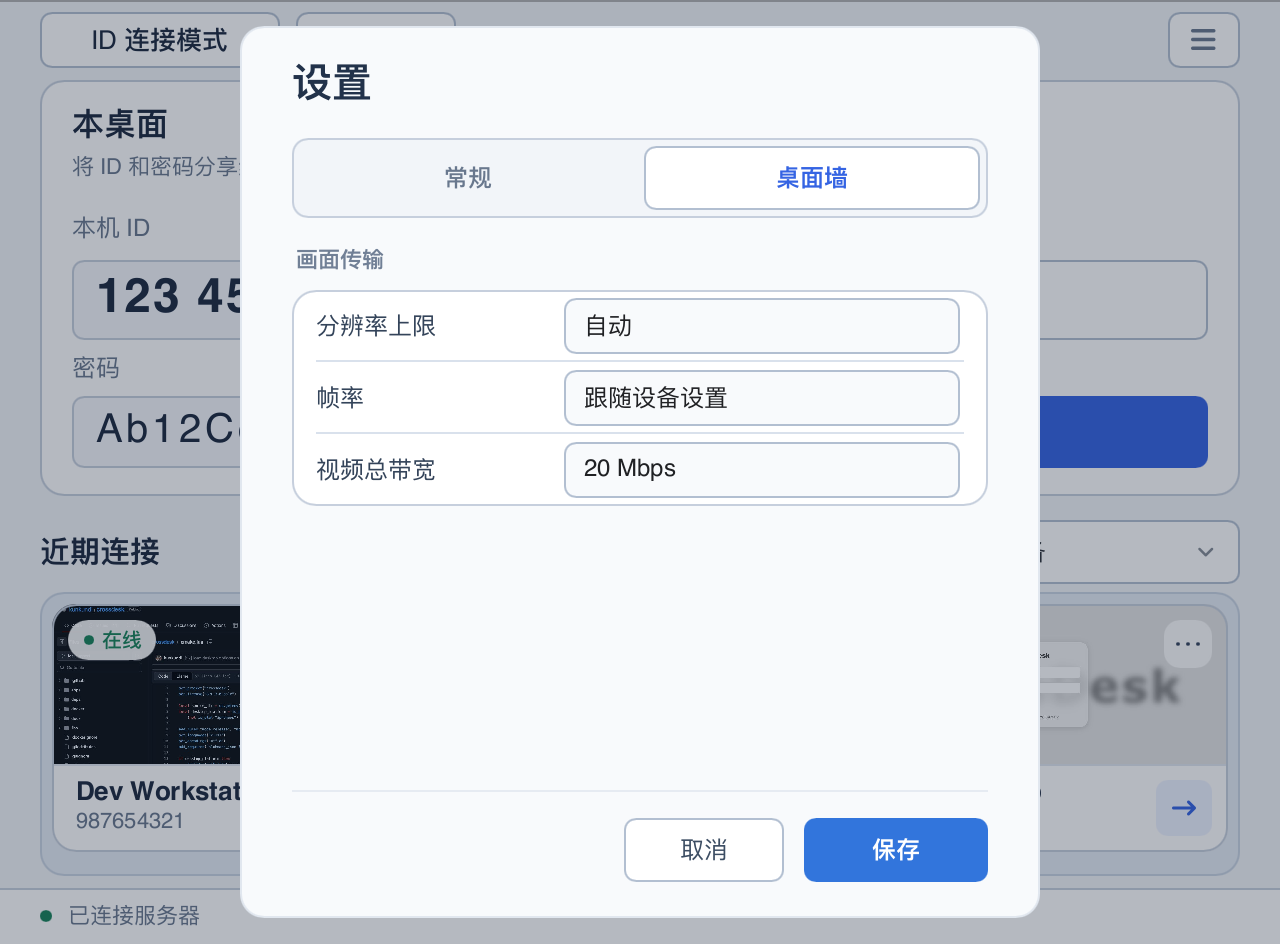The image size is (1280, 944).
Task: Click the Dev Workstation device name
Action: [158, 791]
